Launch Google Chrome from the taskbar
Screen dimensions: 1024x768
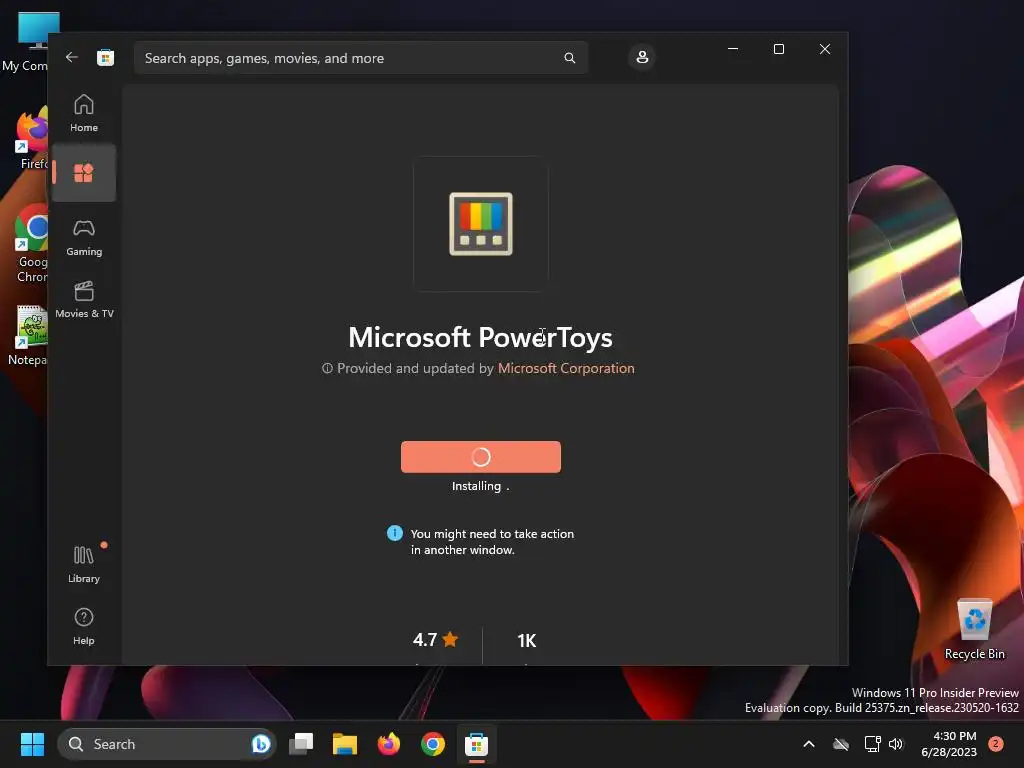click(432, 744)
